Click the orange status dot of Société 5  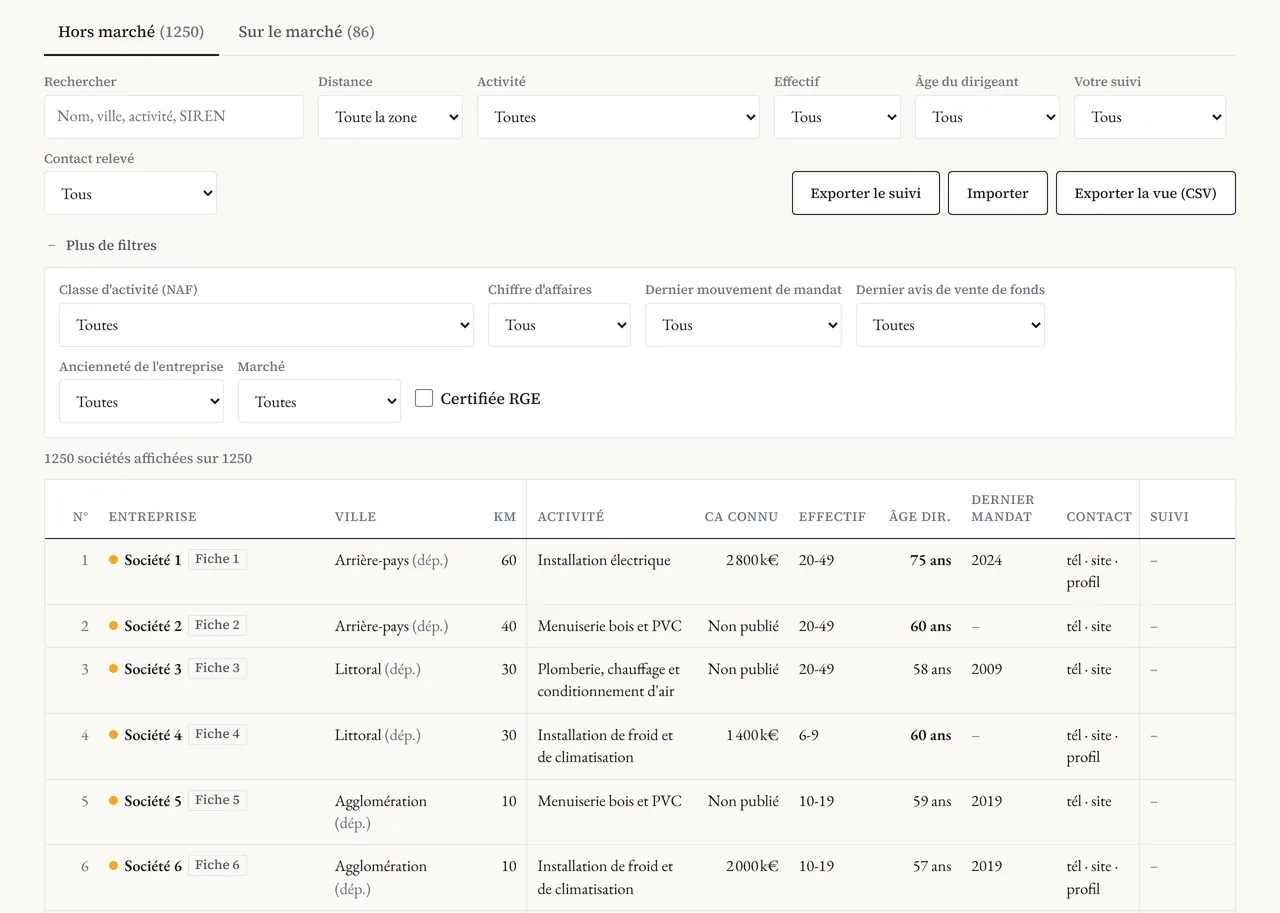(114, 801)
